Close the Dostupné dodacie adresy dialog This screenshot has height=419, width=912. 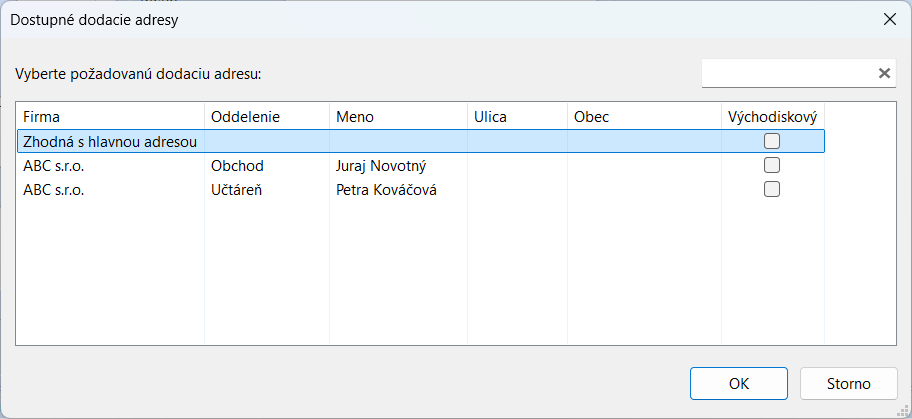[888, 19]
